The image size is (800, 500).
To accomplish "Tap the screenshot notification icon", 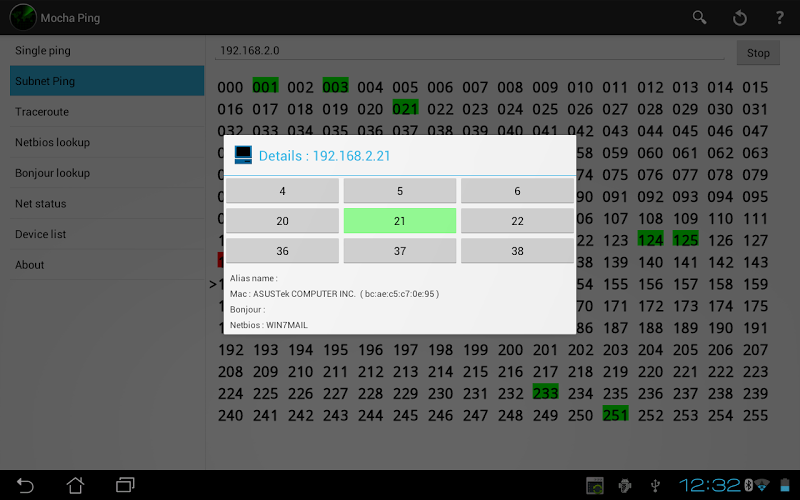I will point(595,485).
